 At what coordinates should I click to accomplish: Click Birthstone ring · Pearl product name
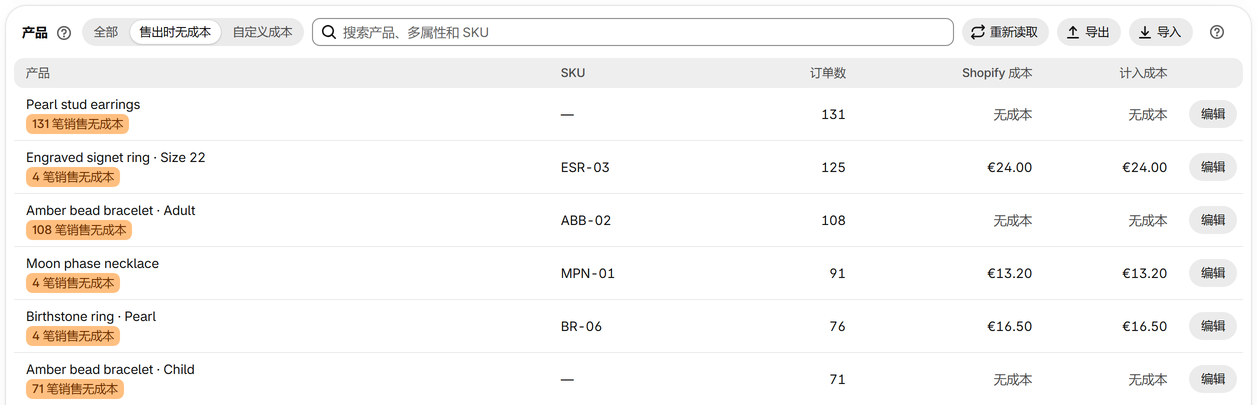pos(91,316)
